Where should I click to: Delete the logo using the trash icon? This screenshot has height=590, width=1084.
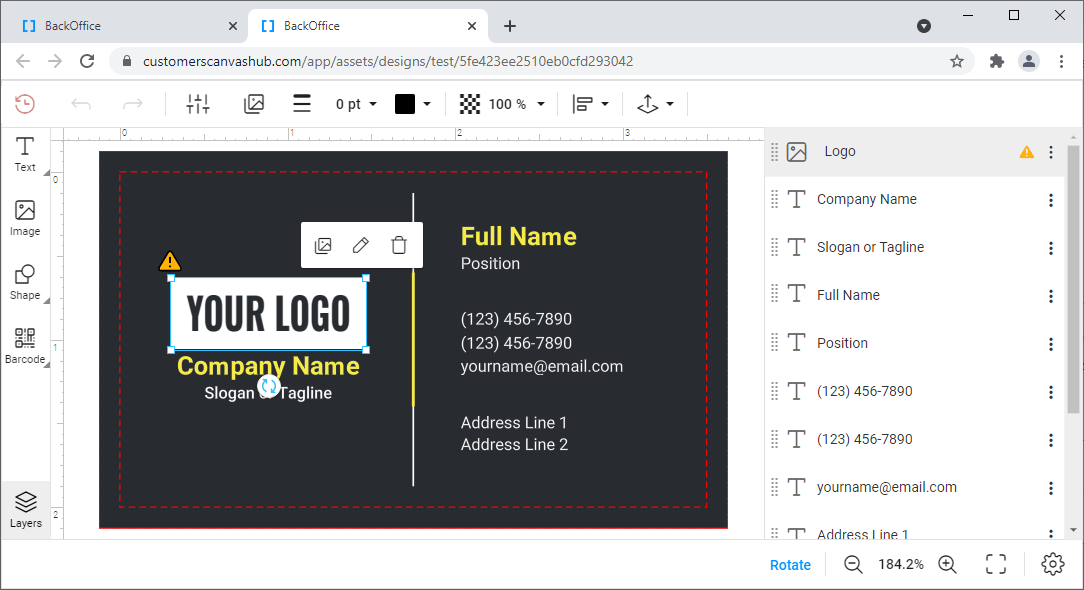coord(399,244)
